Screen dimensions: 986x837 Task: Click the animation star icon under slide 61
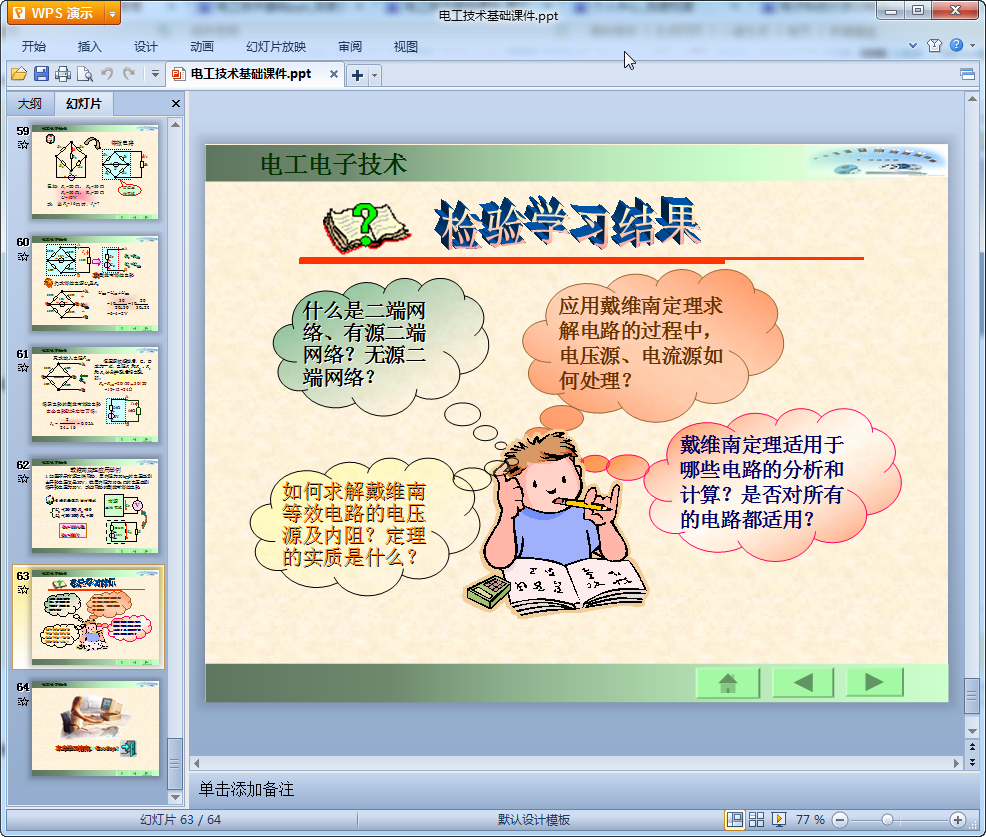tap(23, 368)
